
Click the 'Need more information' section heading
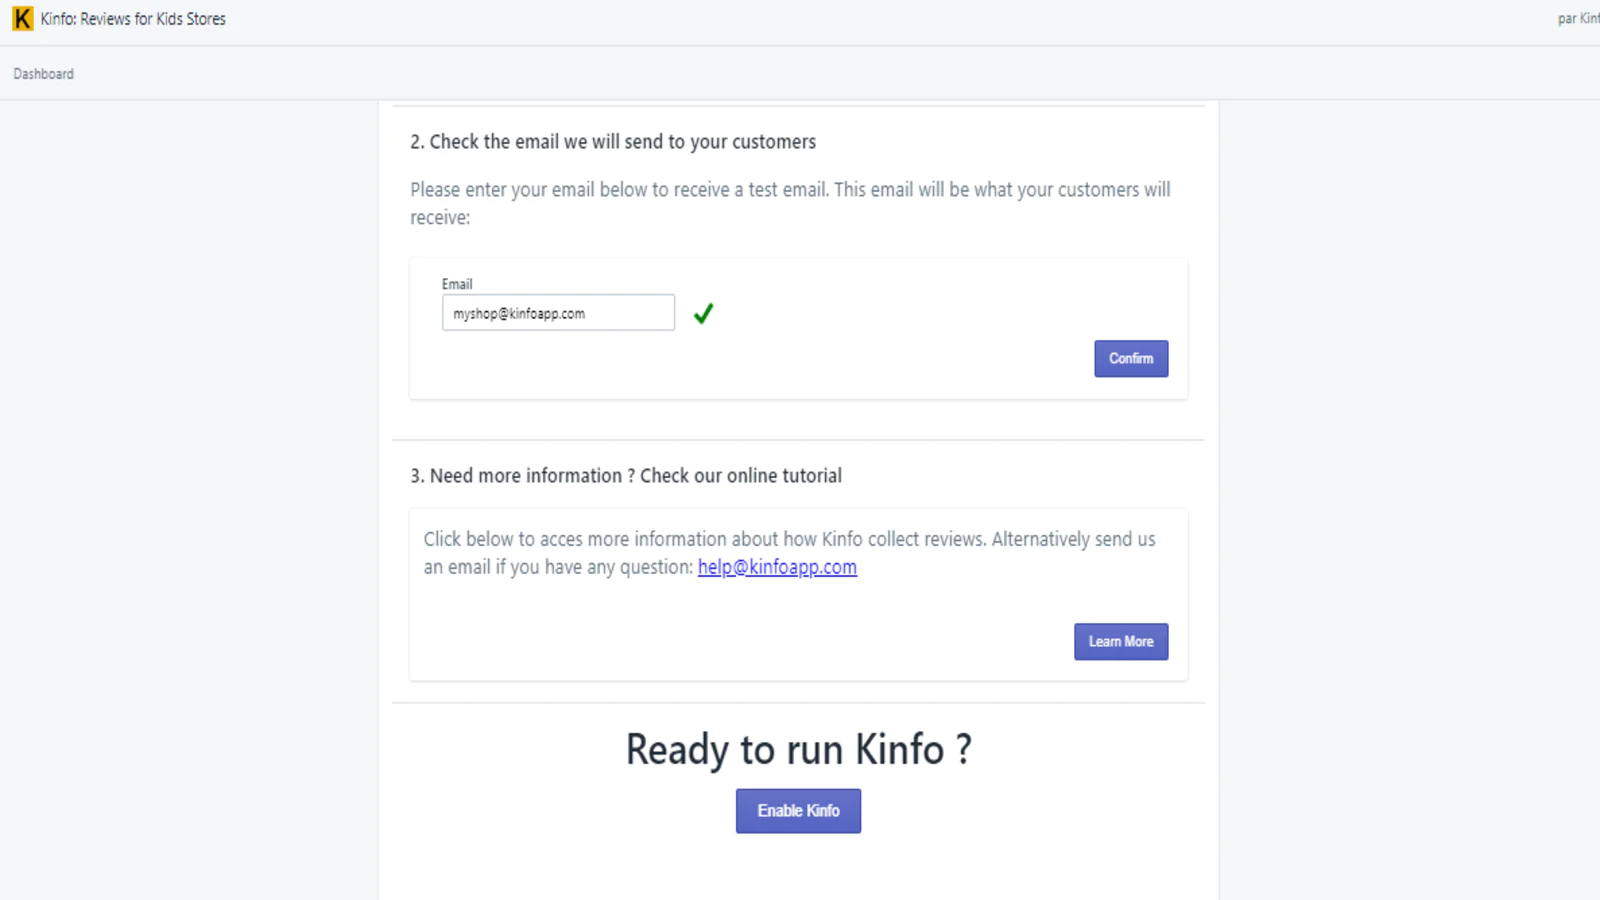click(626, 476)
